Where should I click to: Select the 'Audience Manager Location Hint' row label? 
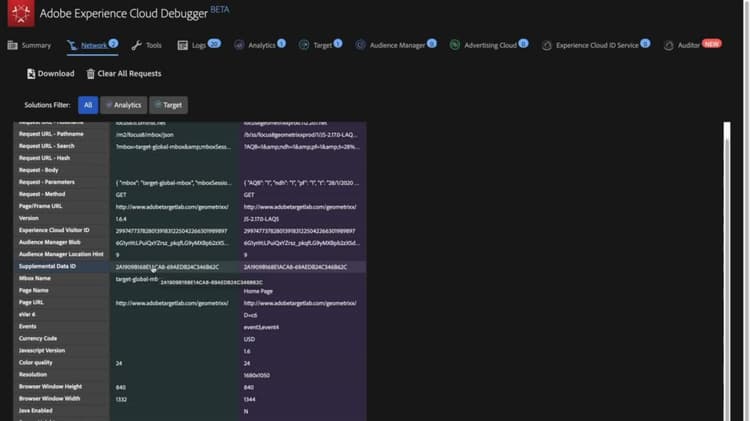pyautogui.click(x=61, y=254)
